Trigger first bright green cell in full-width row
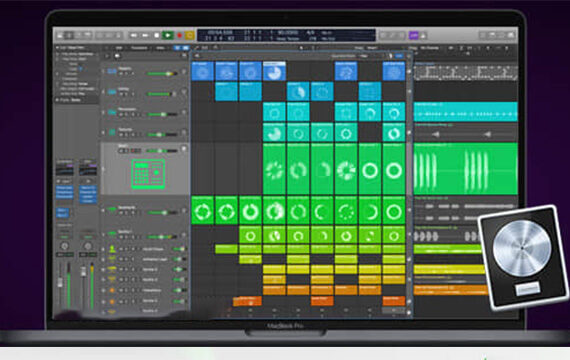The width and height of the screenshot is (570, 360). (x=202, y=211)
